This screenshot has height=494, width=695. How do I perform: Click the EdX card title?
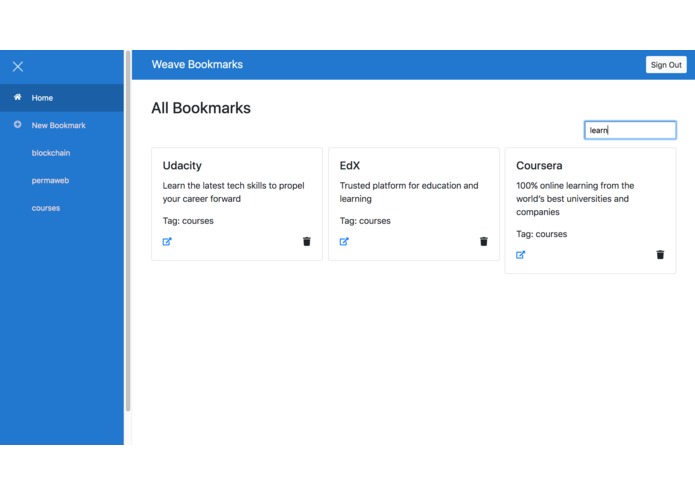350,166
